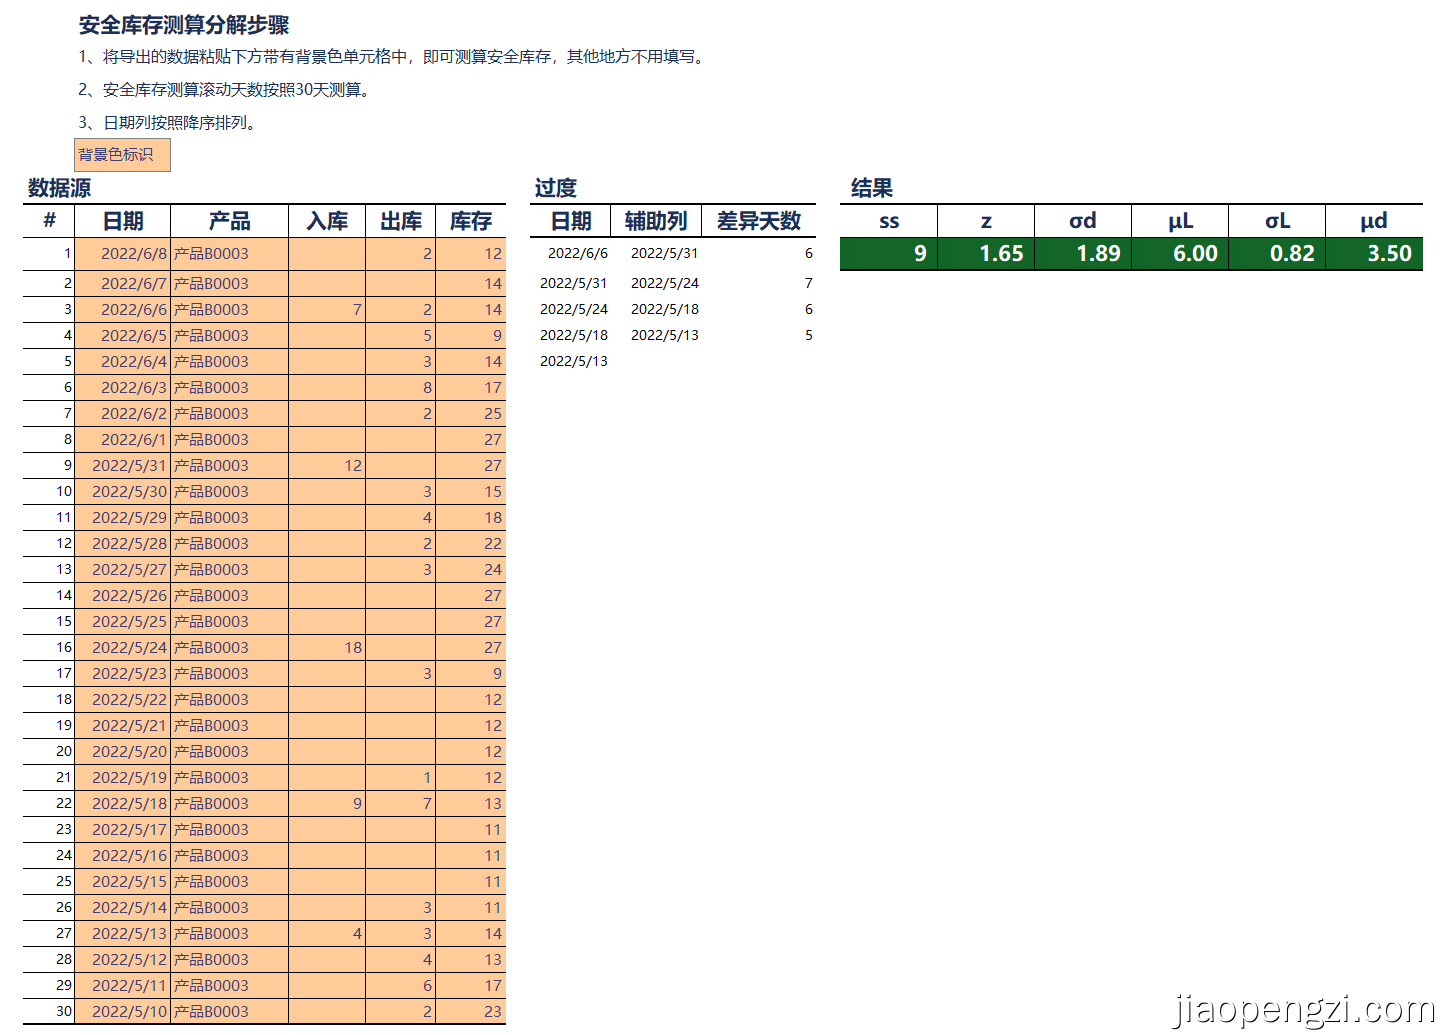Select date cell 2022/6/7
Screen dimensions: 1442x1035
point(123,284)
